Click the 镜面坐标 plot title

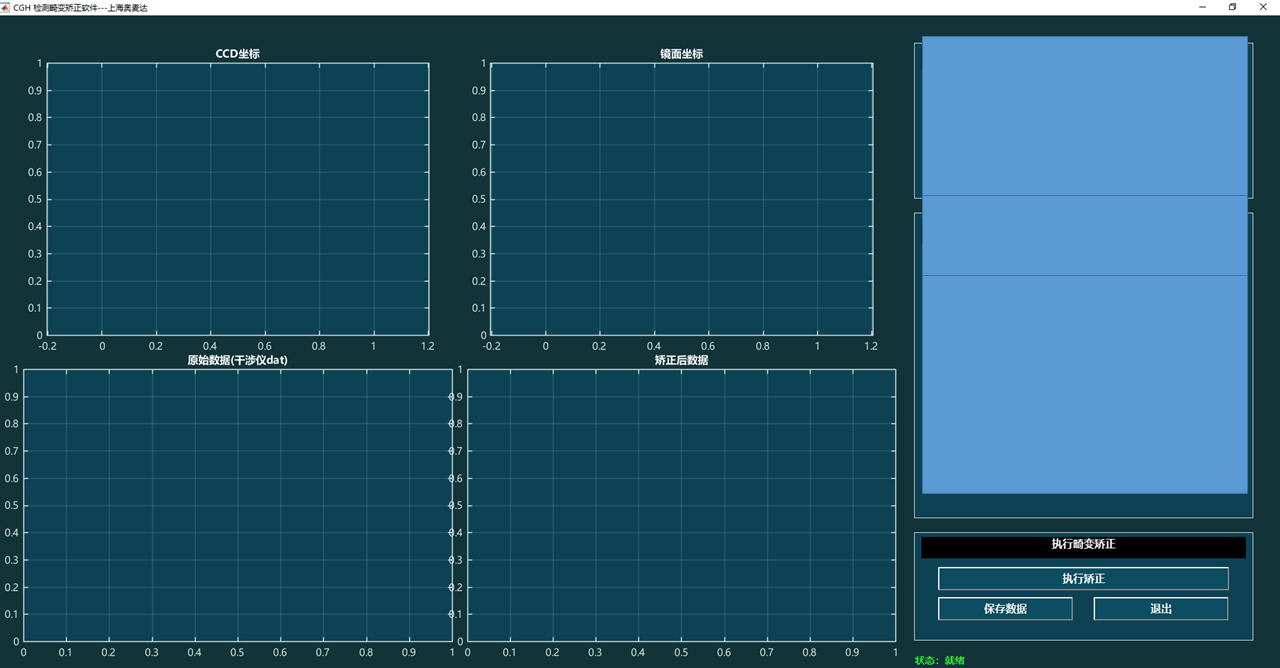681,54
